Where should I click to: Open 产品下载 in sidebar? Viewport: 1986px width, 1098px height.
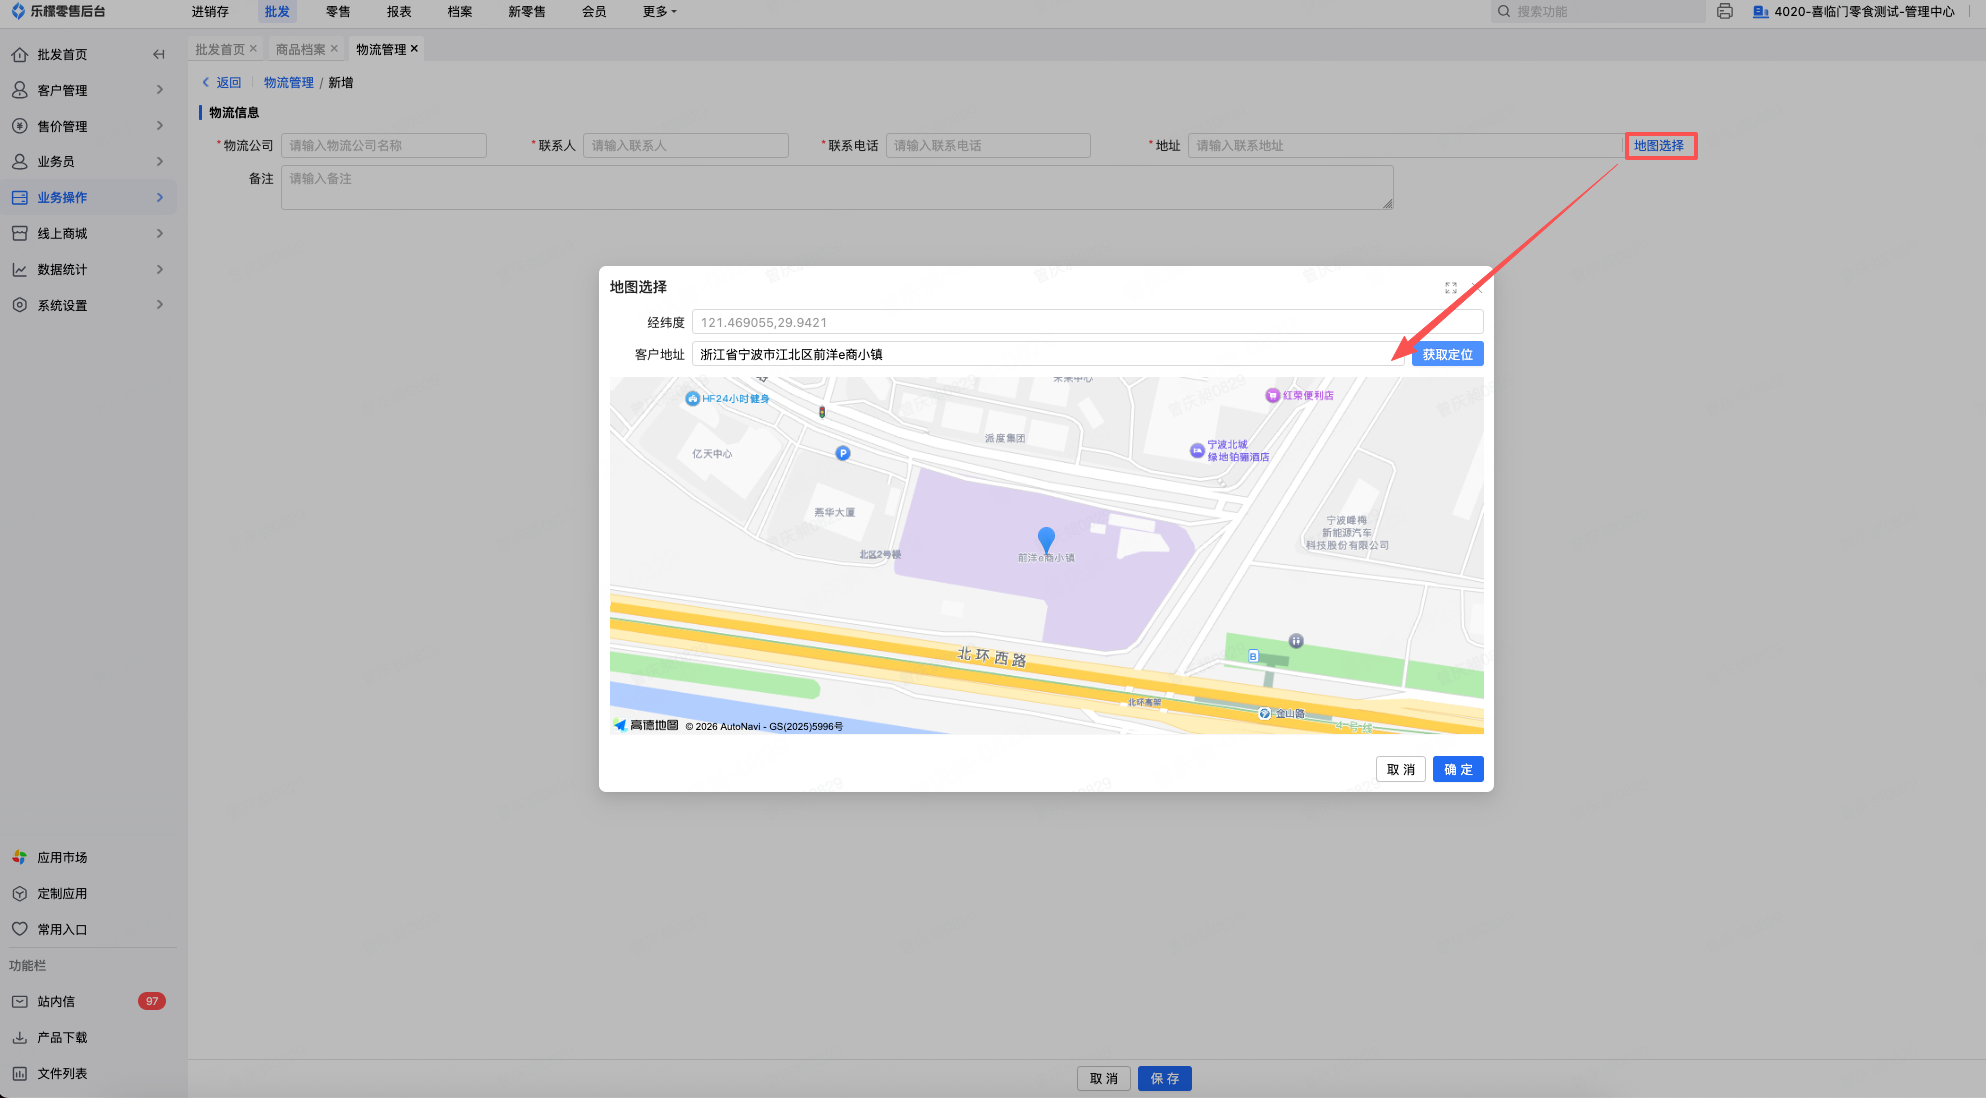click(62, 1038)
